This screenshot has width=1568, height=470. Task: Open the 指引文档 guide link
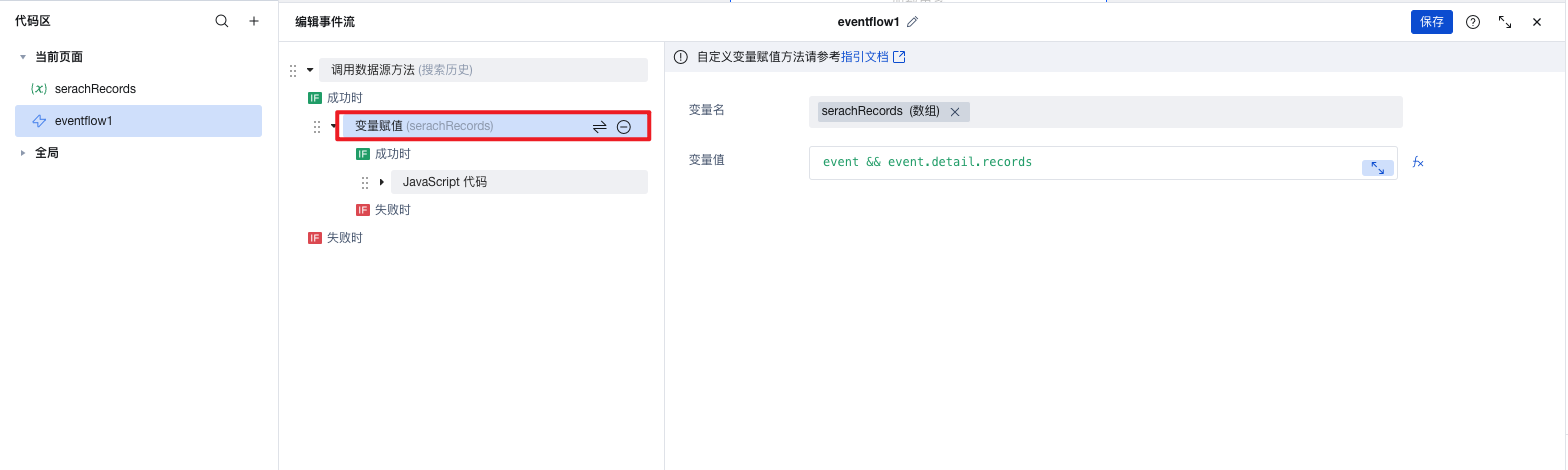point(873,57)
